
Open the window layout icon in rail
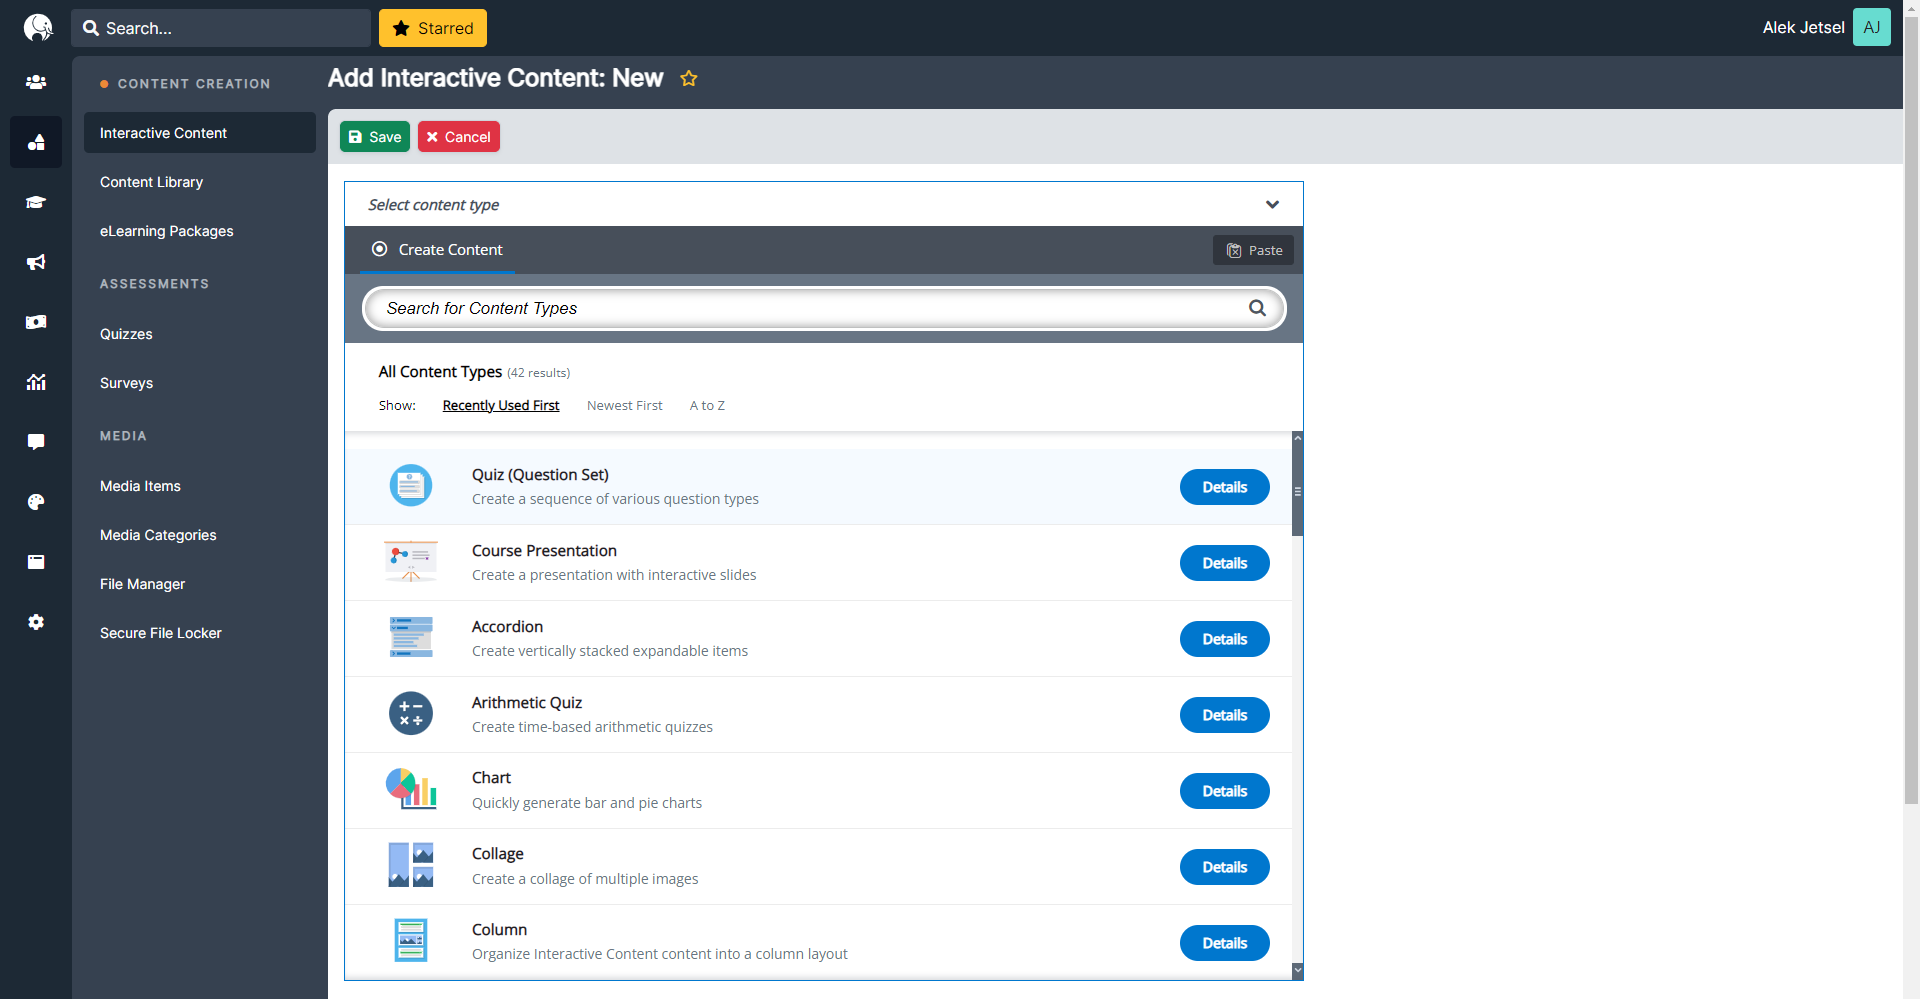pyautogui.click(x=36, y=562)
